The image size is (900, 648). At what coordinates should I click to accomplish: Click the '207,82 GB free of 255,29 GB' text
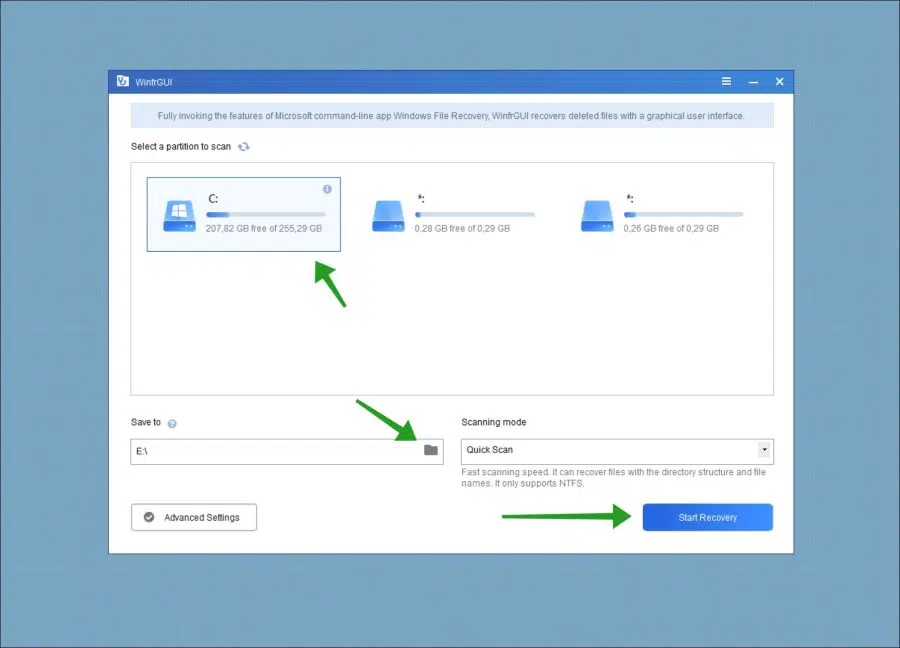tap(263, 228)
